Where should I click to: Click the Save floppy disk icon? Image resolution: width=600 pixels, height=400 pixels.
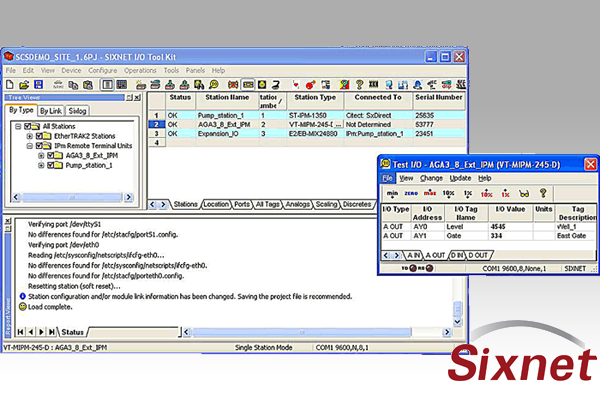click(39, 85)
